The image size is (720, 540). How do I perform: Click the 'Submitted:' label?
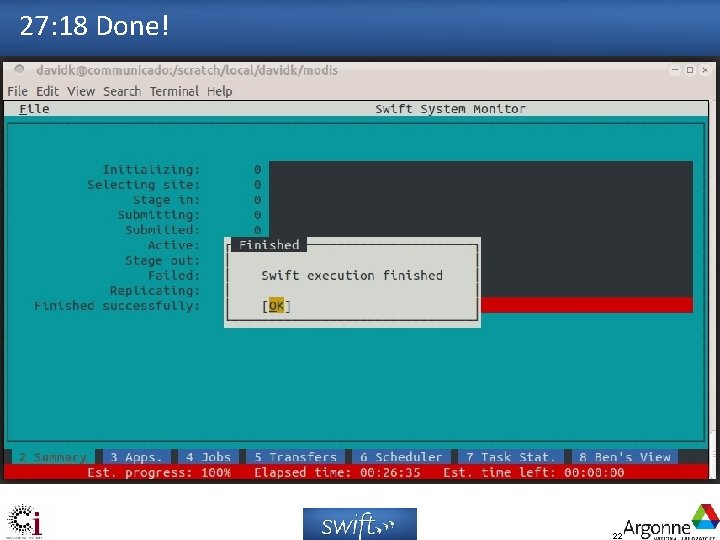point(163,230)
